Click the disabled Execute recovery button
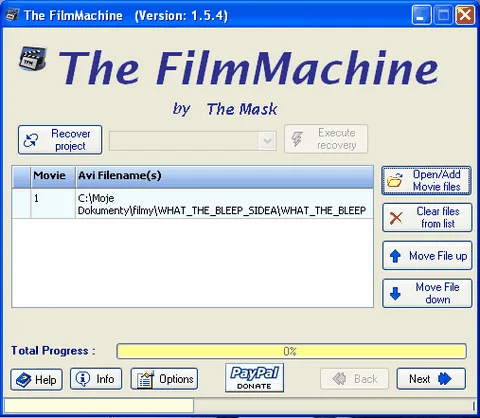This screenshot has height=418, width=480. click(326, 139)
